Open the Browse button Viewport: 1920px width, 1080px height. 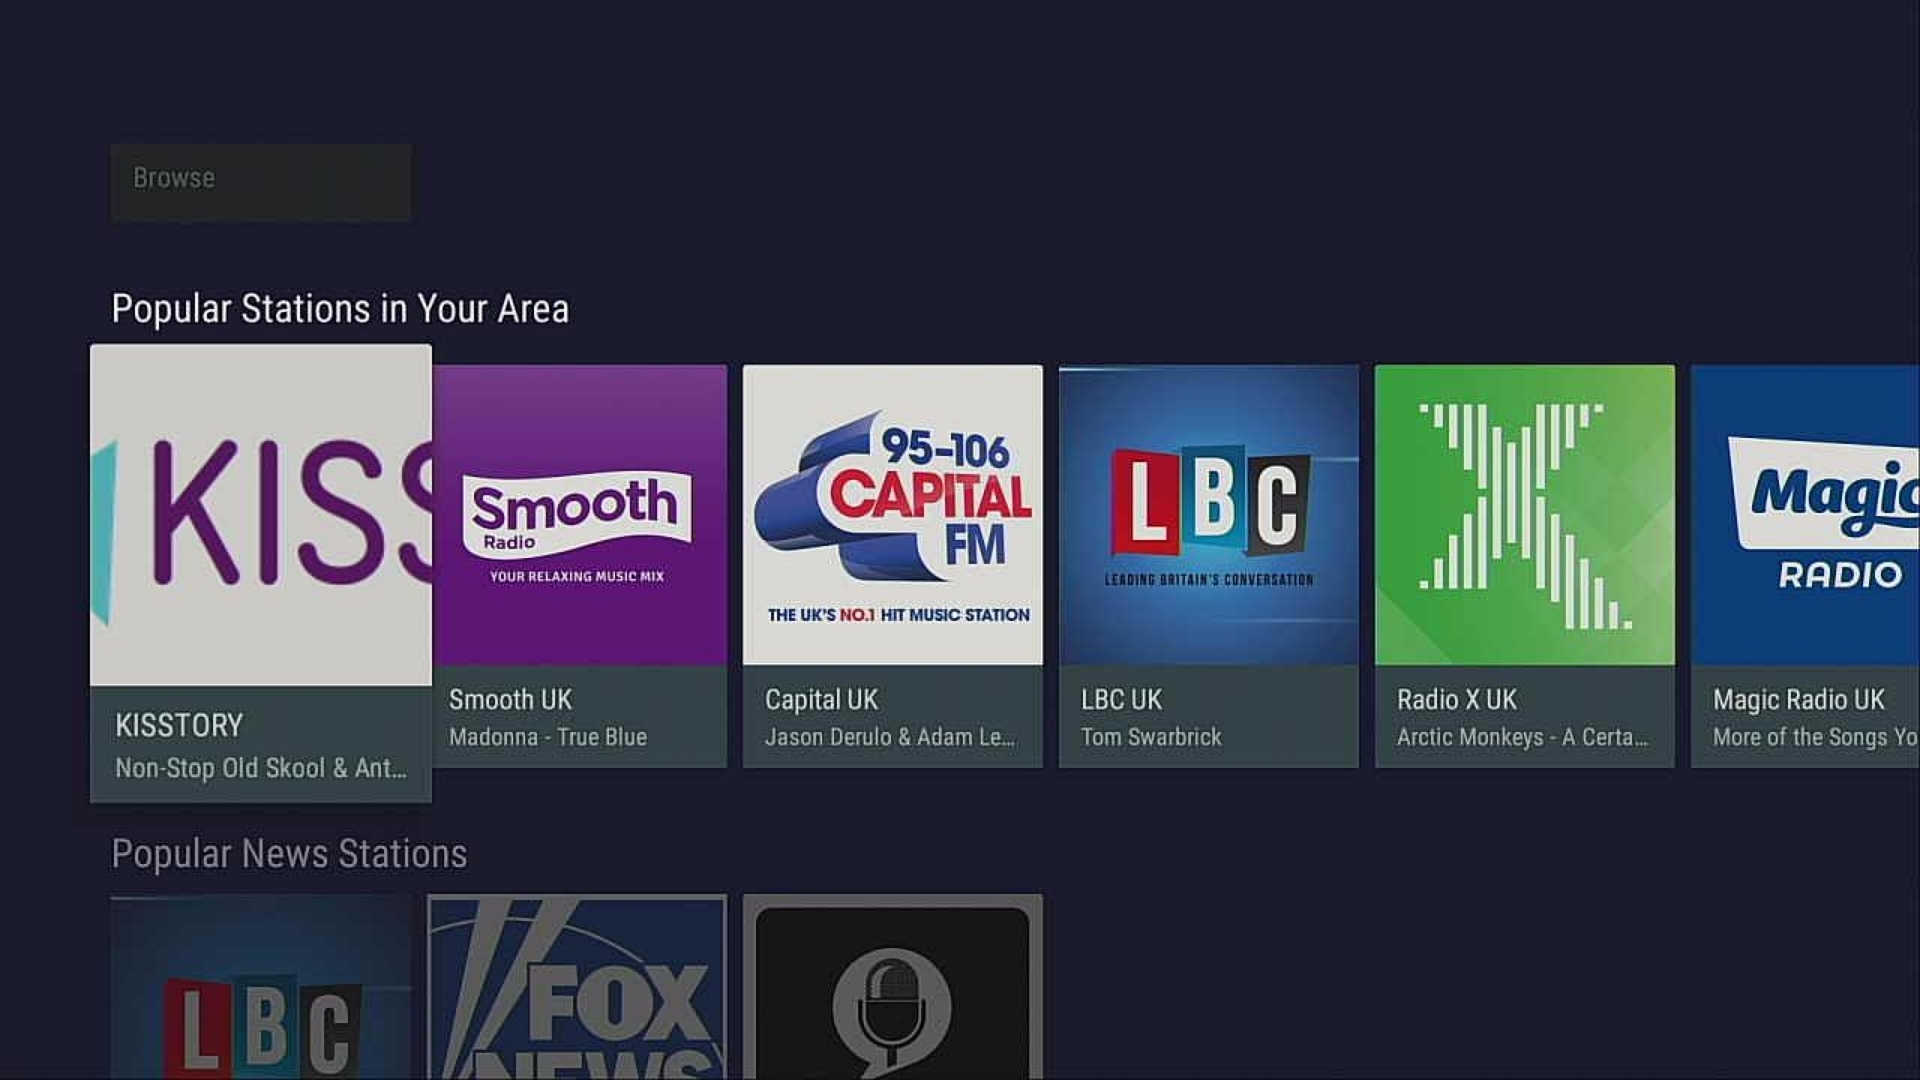(260, 181)
